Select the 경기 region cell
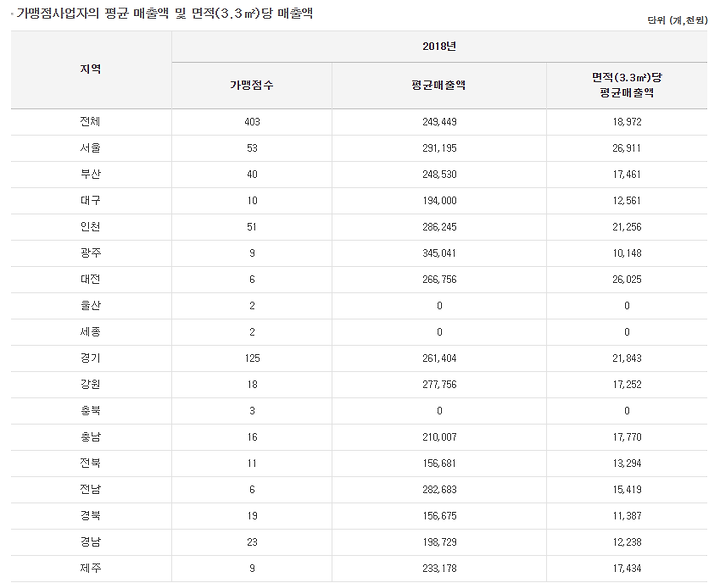Image resolution: width=720 pixels, height=583 pixels. tap(90, 358)
